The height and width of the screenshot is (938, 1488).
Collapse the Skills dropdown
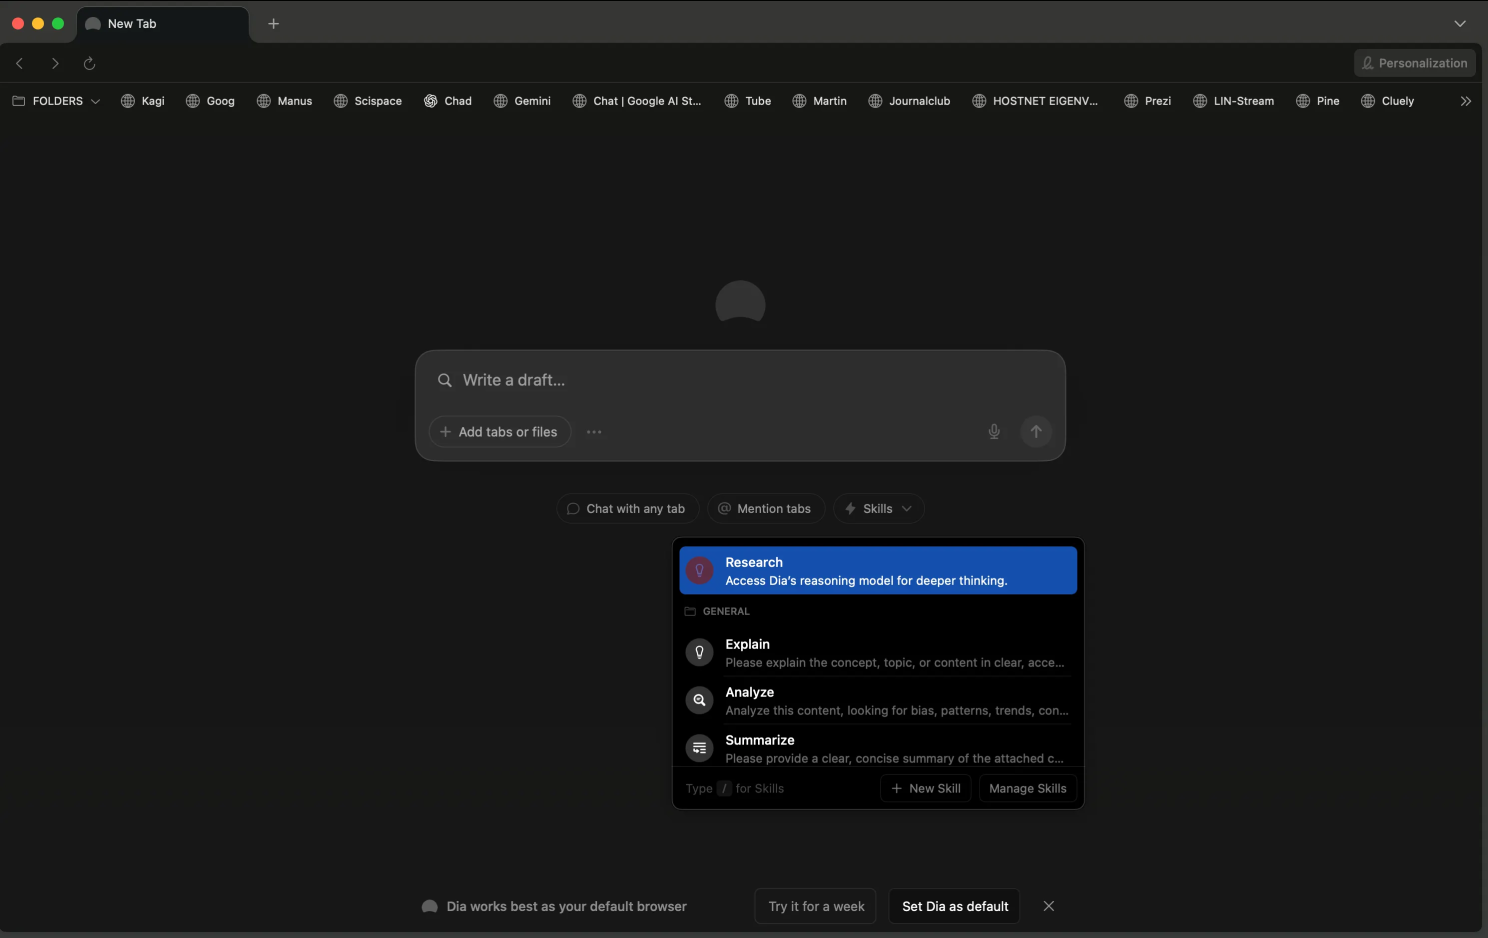click(878, 509)
